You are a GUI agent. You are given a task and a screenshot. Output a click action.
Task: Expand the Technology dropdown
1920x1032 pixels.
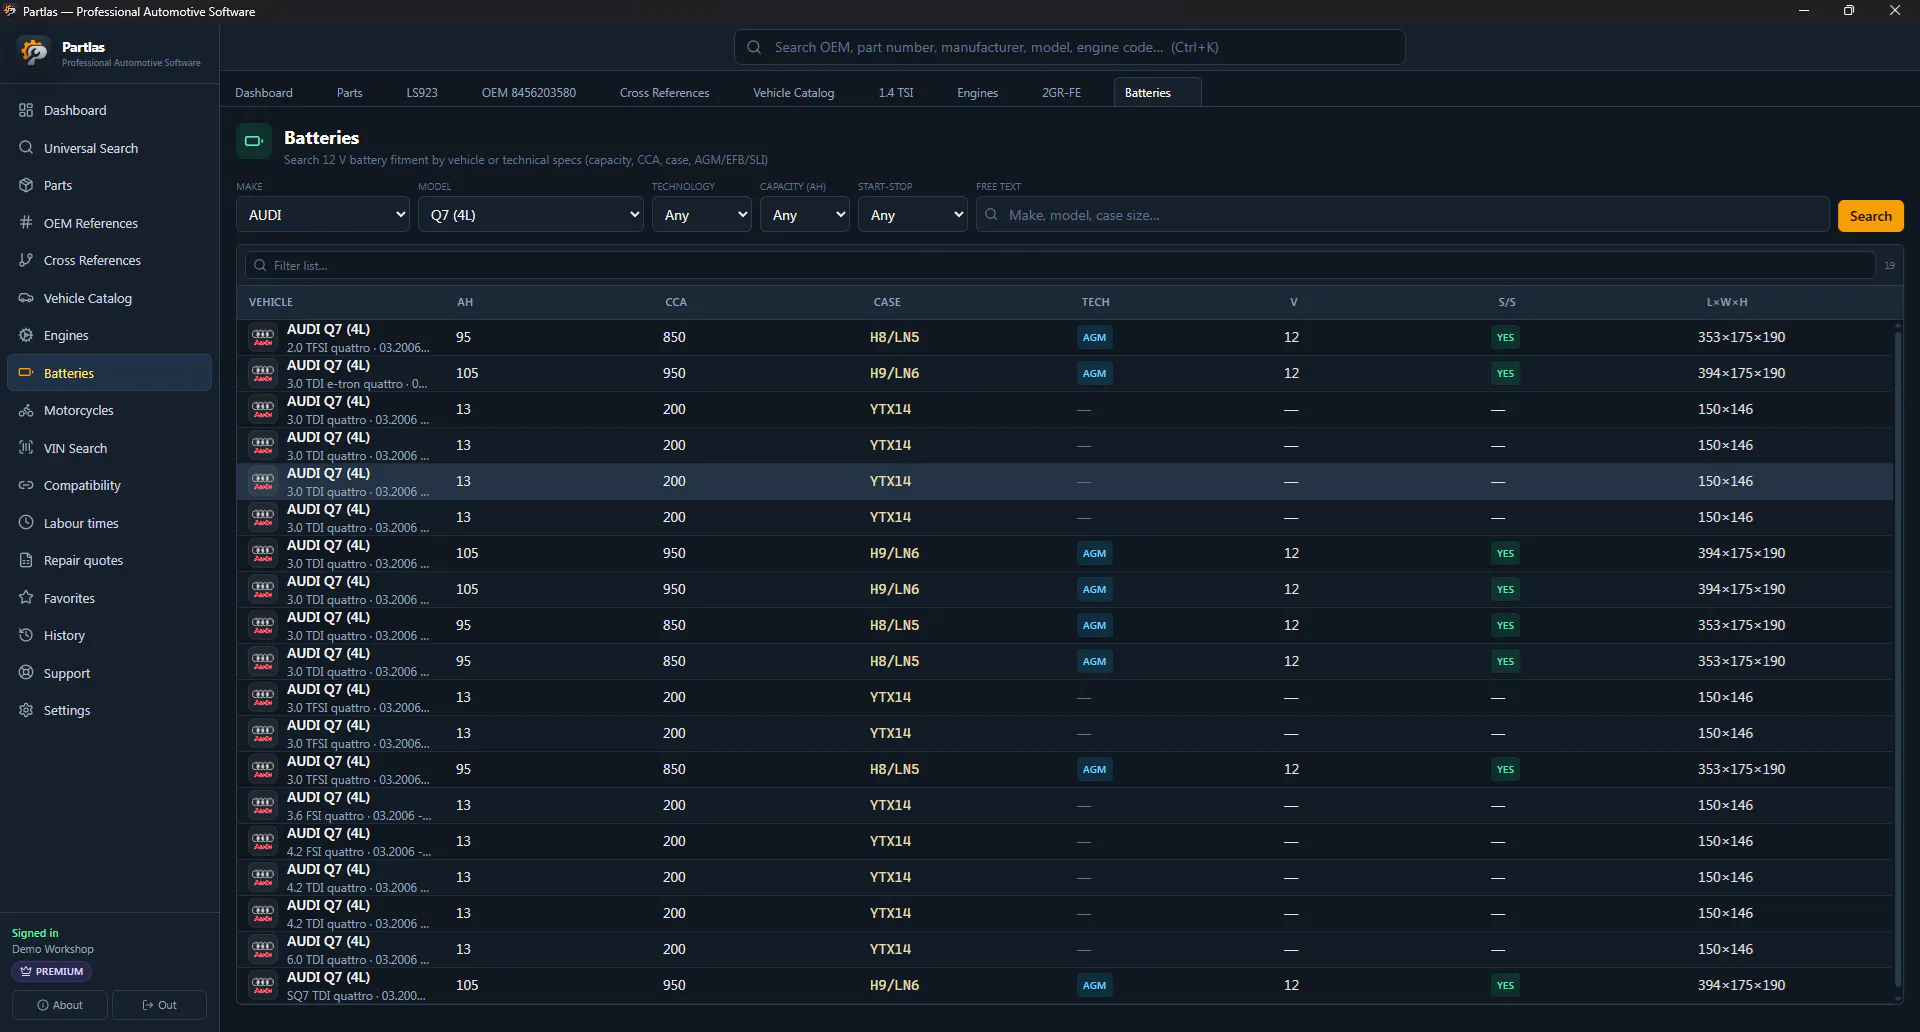click(x=702, y=215)
